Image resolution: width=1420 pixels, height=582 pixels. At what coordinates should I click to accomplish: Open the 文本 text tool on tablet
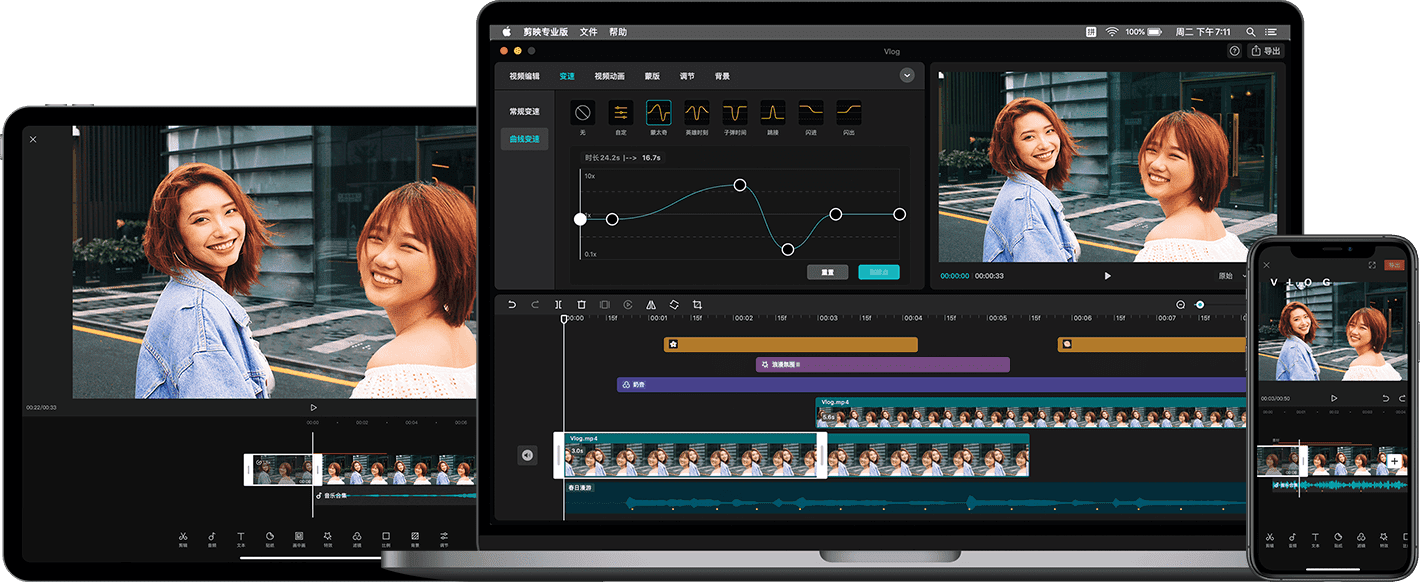tap(241, 540)
